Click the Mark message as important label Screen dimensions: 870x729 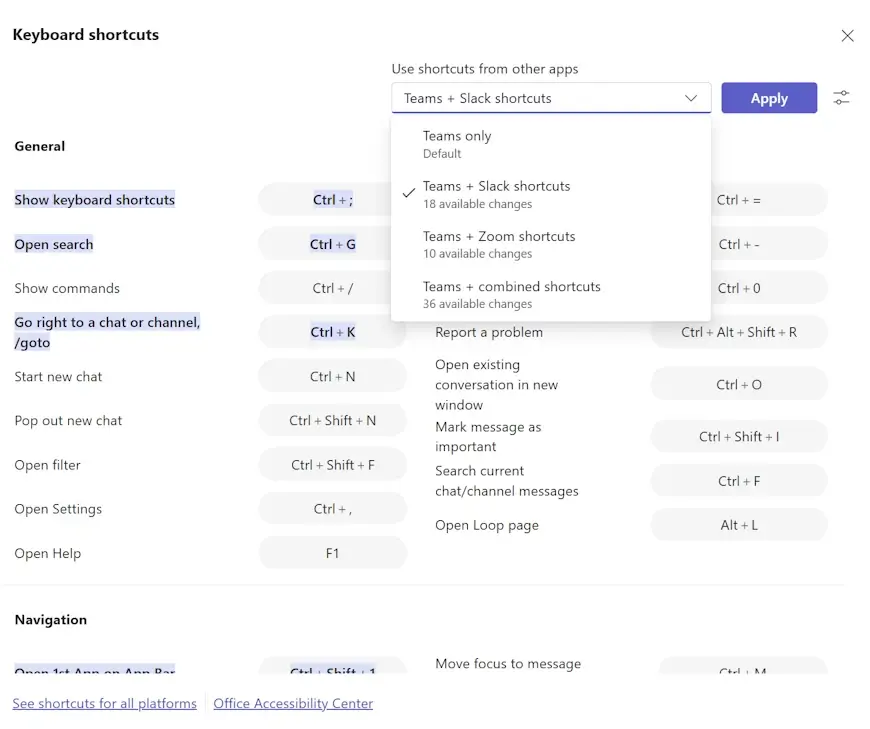488,437
